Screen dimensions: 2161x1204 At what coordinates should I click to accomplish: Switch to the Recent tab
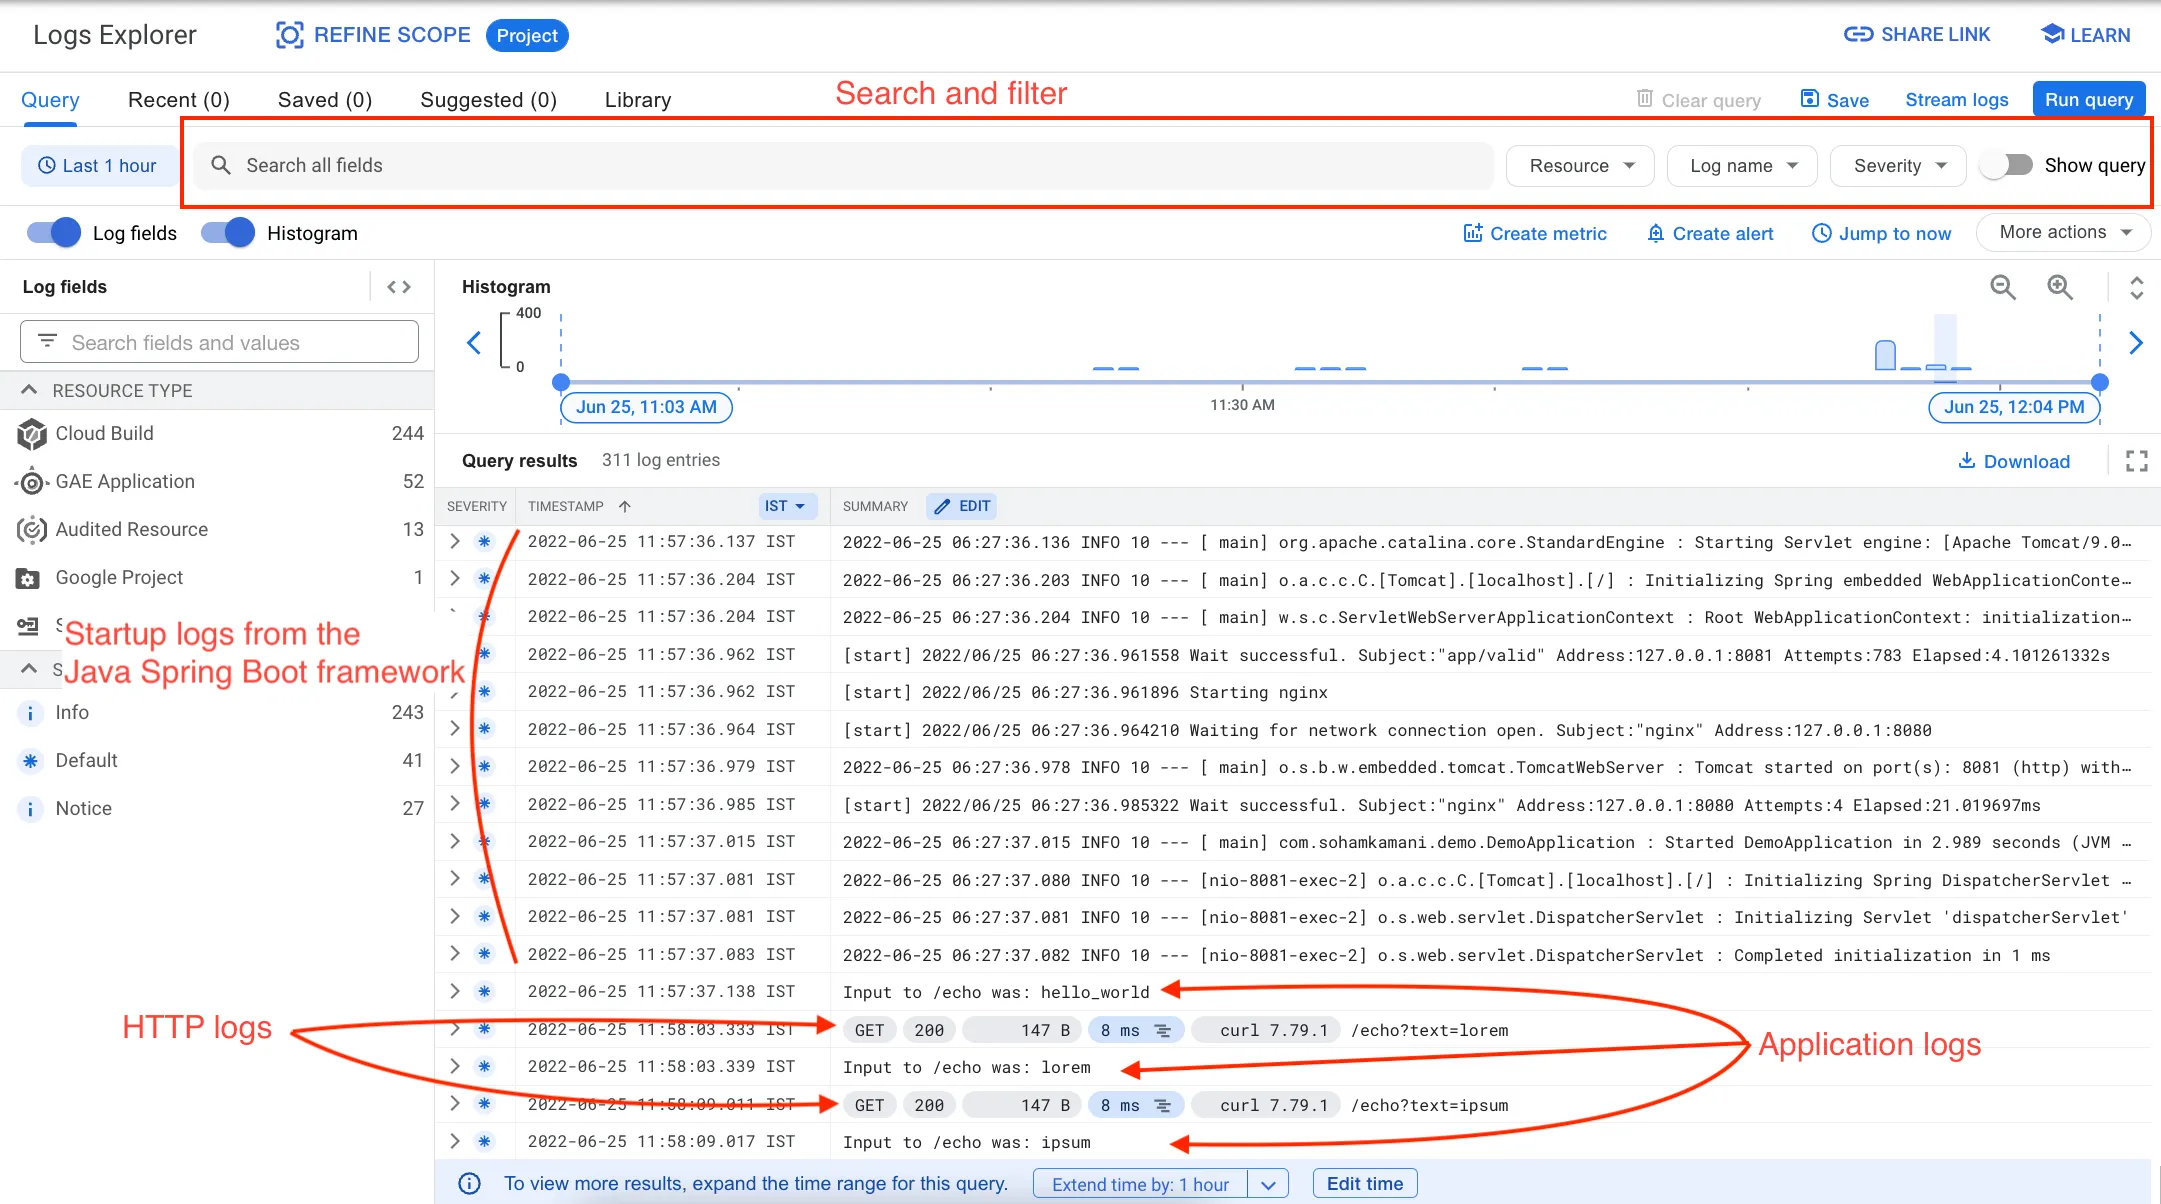(179, 99)
